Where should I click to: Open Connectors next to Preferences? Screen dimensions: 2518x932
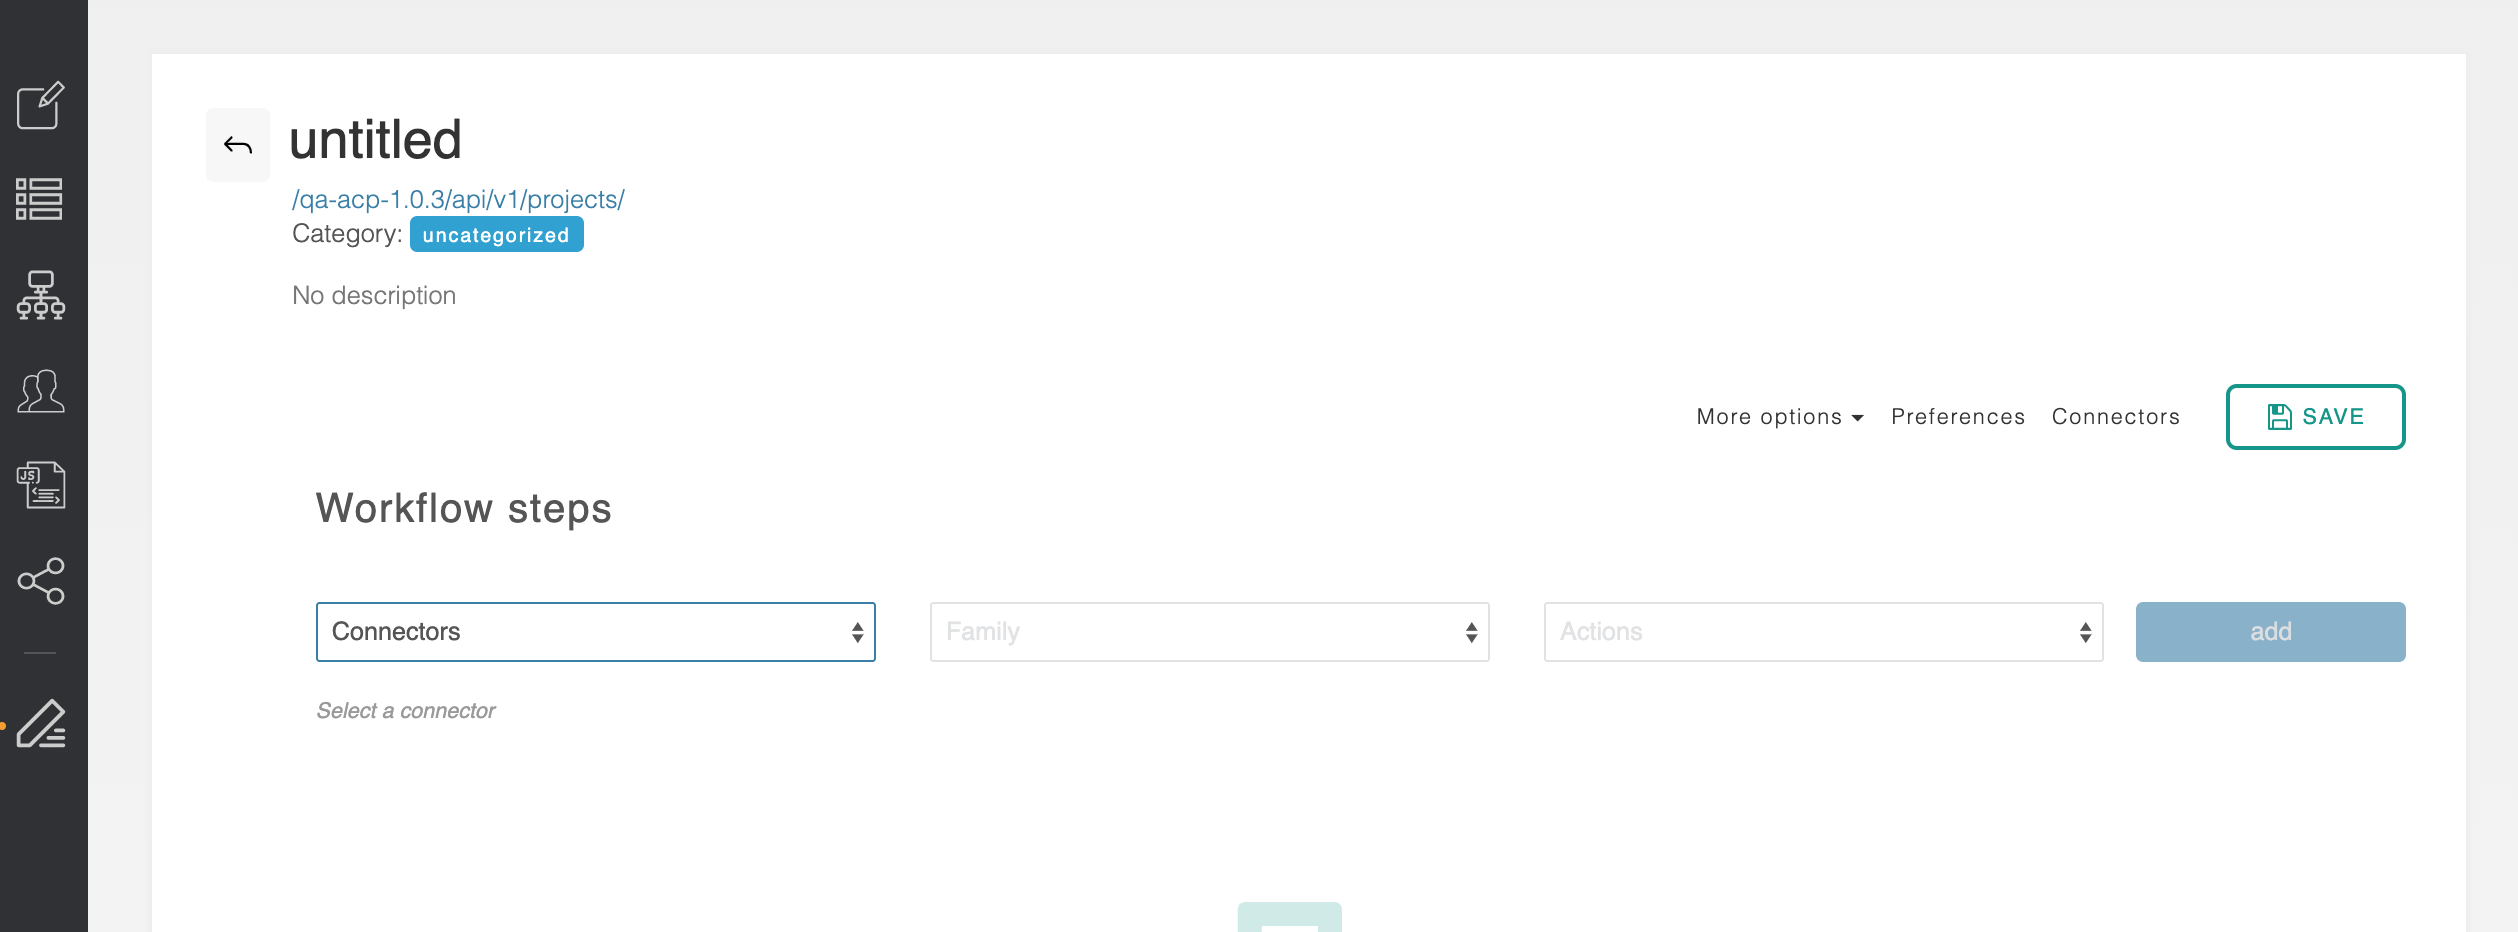[2115, 417]
